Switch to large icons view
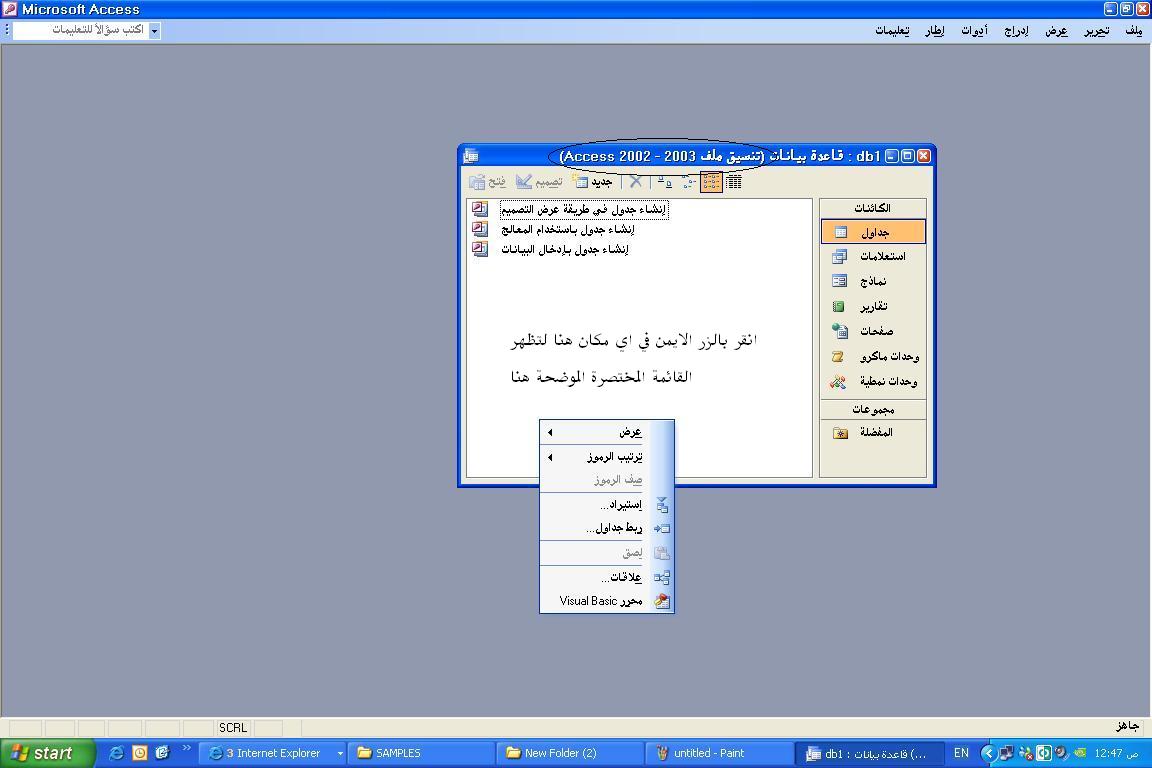 (x=665, y=182)
